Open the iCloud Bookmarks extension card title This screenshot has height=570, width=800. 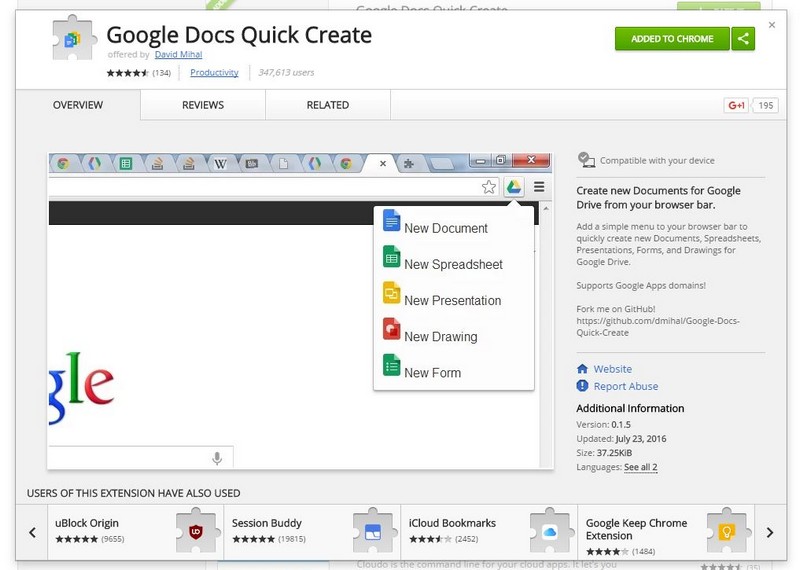452,523
